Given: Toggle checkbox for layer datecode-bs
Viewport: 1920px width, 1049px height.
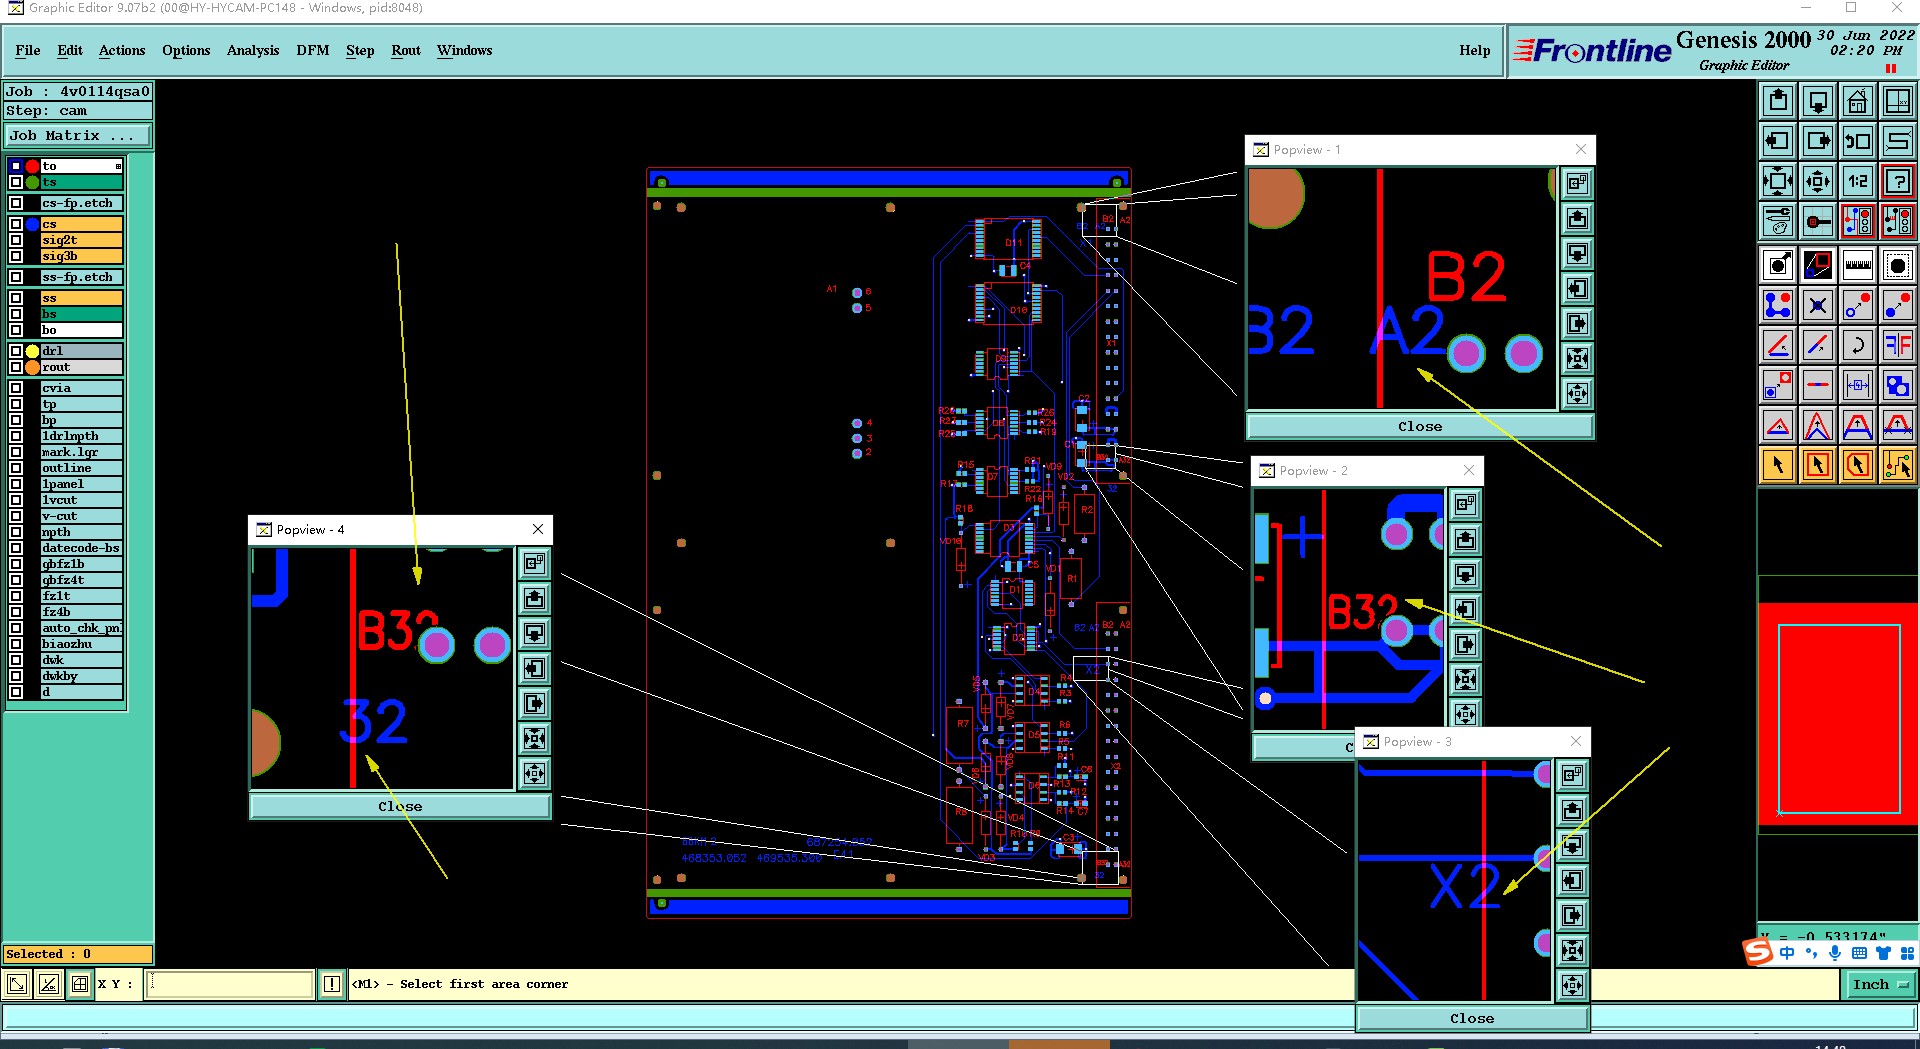Looking at the screenshot, I should click(16, 548).
